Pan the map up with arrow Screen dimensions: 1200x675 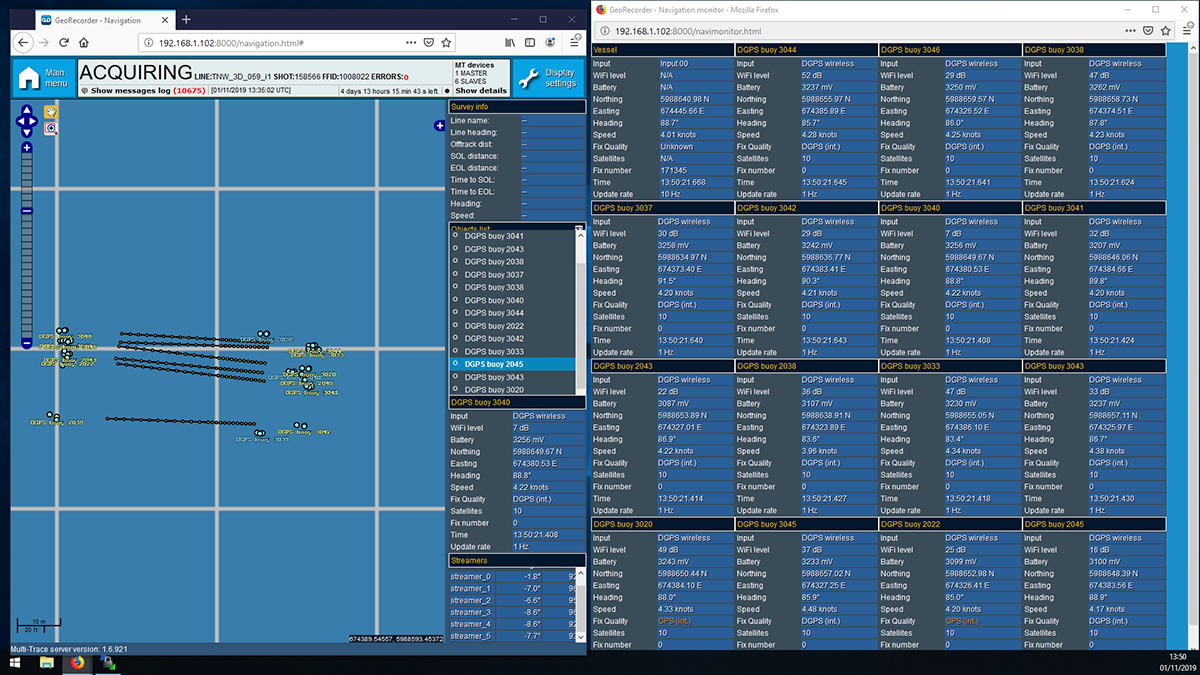coord(27,110)
